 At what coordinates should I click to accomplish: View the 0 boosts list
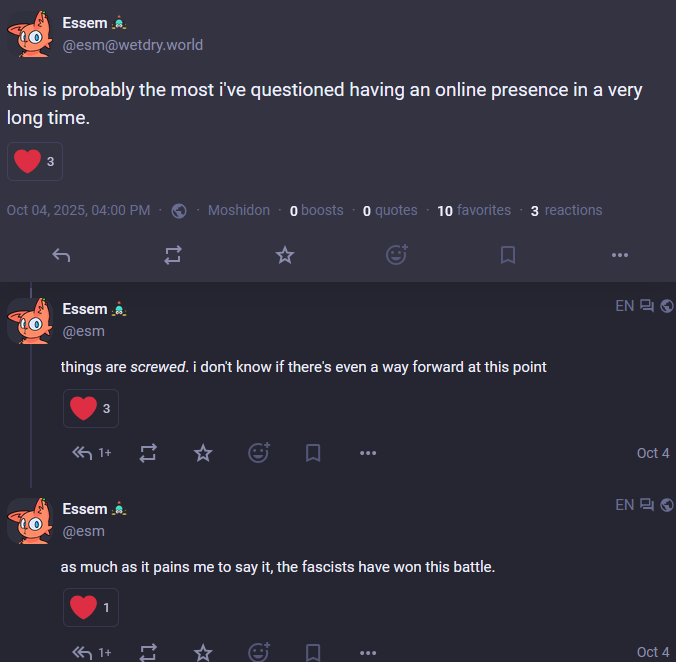pos(316,210)
